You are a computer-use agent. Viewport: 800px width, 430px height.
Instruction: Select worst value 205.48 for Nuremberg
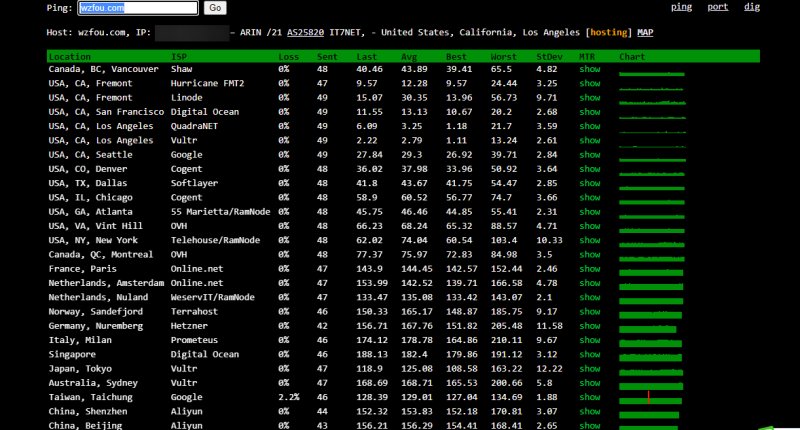pyautogui.click(x=506, y=326)
